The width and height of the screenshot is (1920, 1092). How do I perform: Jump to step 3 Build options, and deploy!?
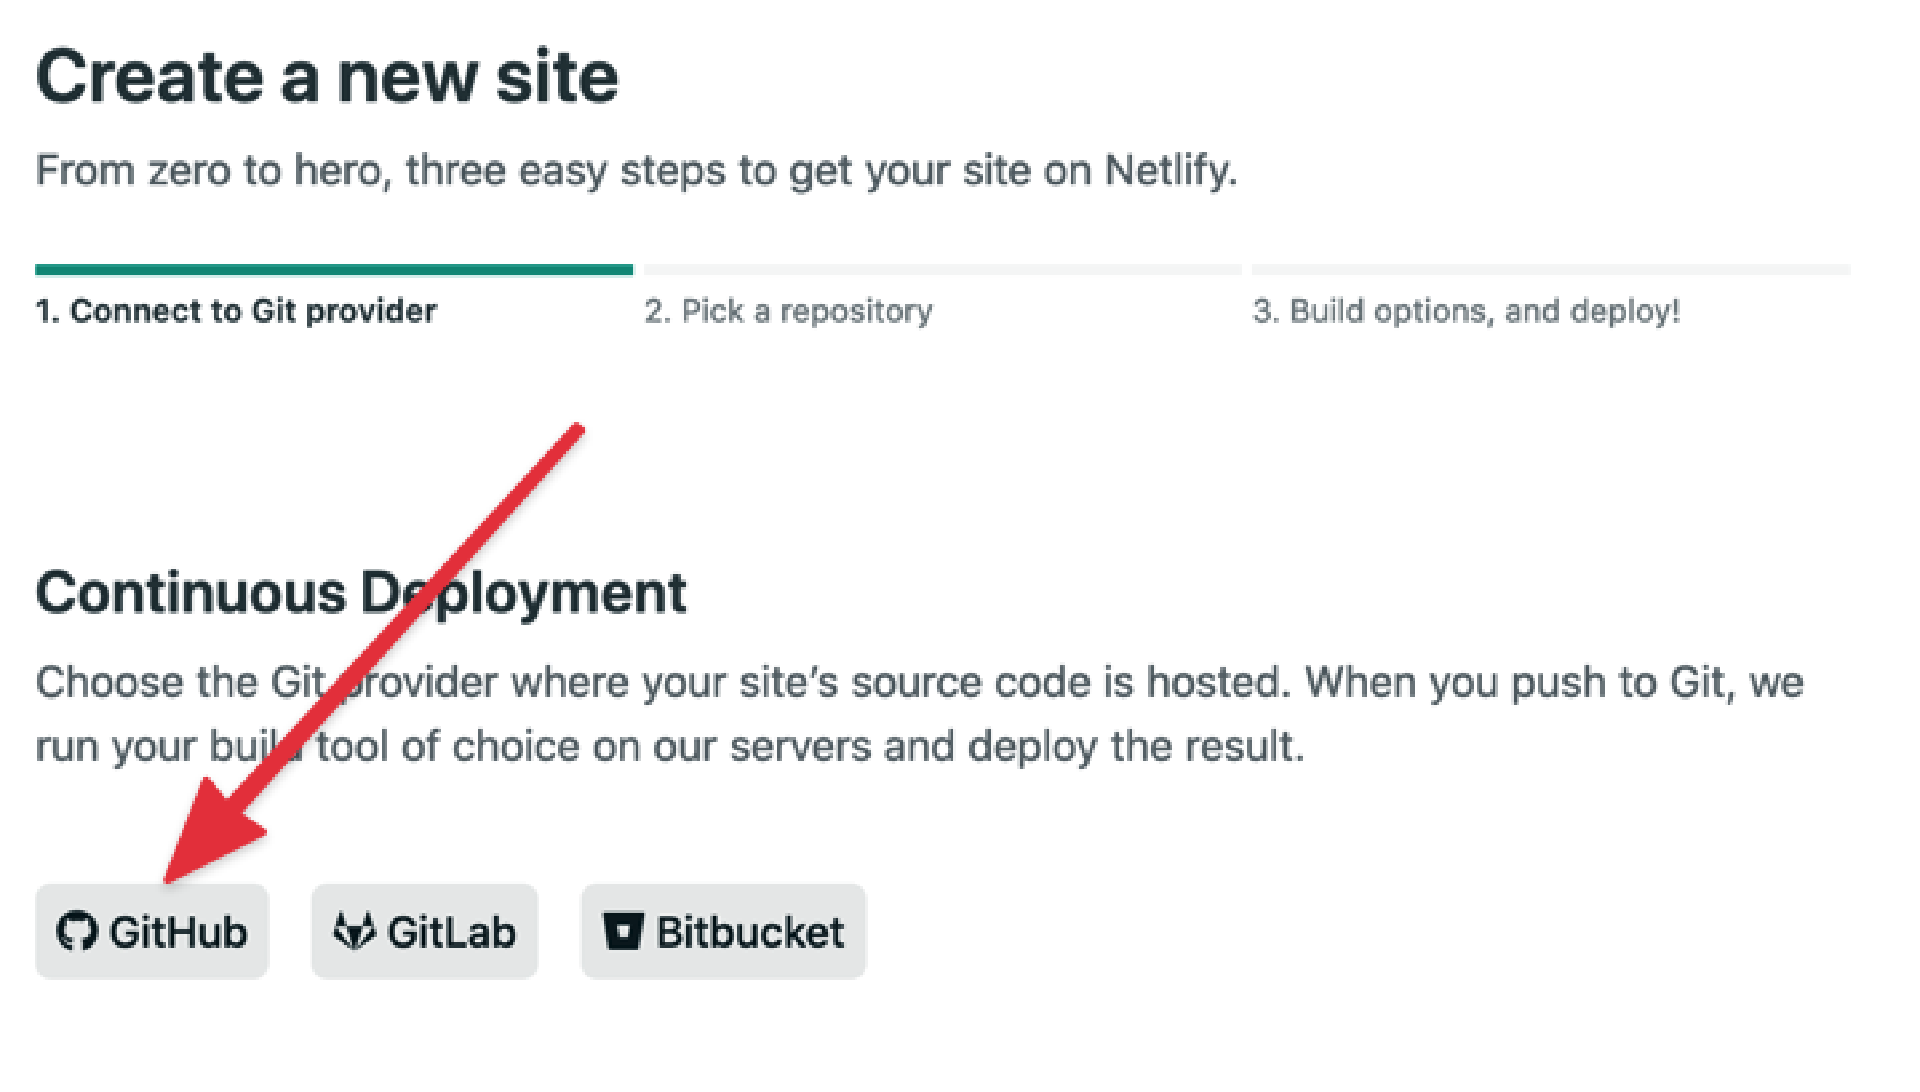(x=1466, y=311)
